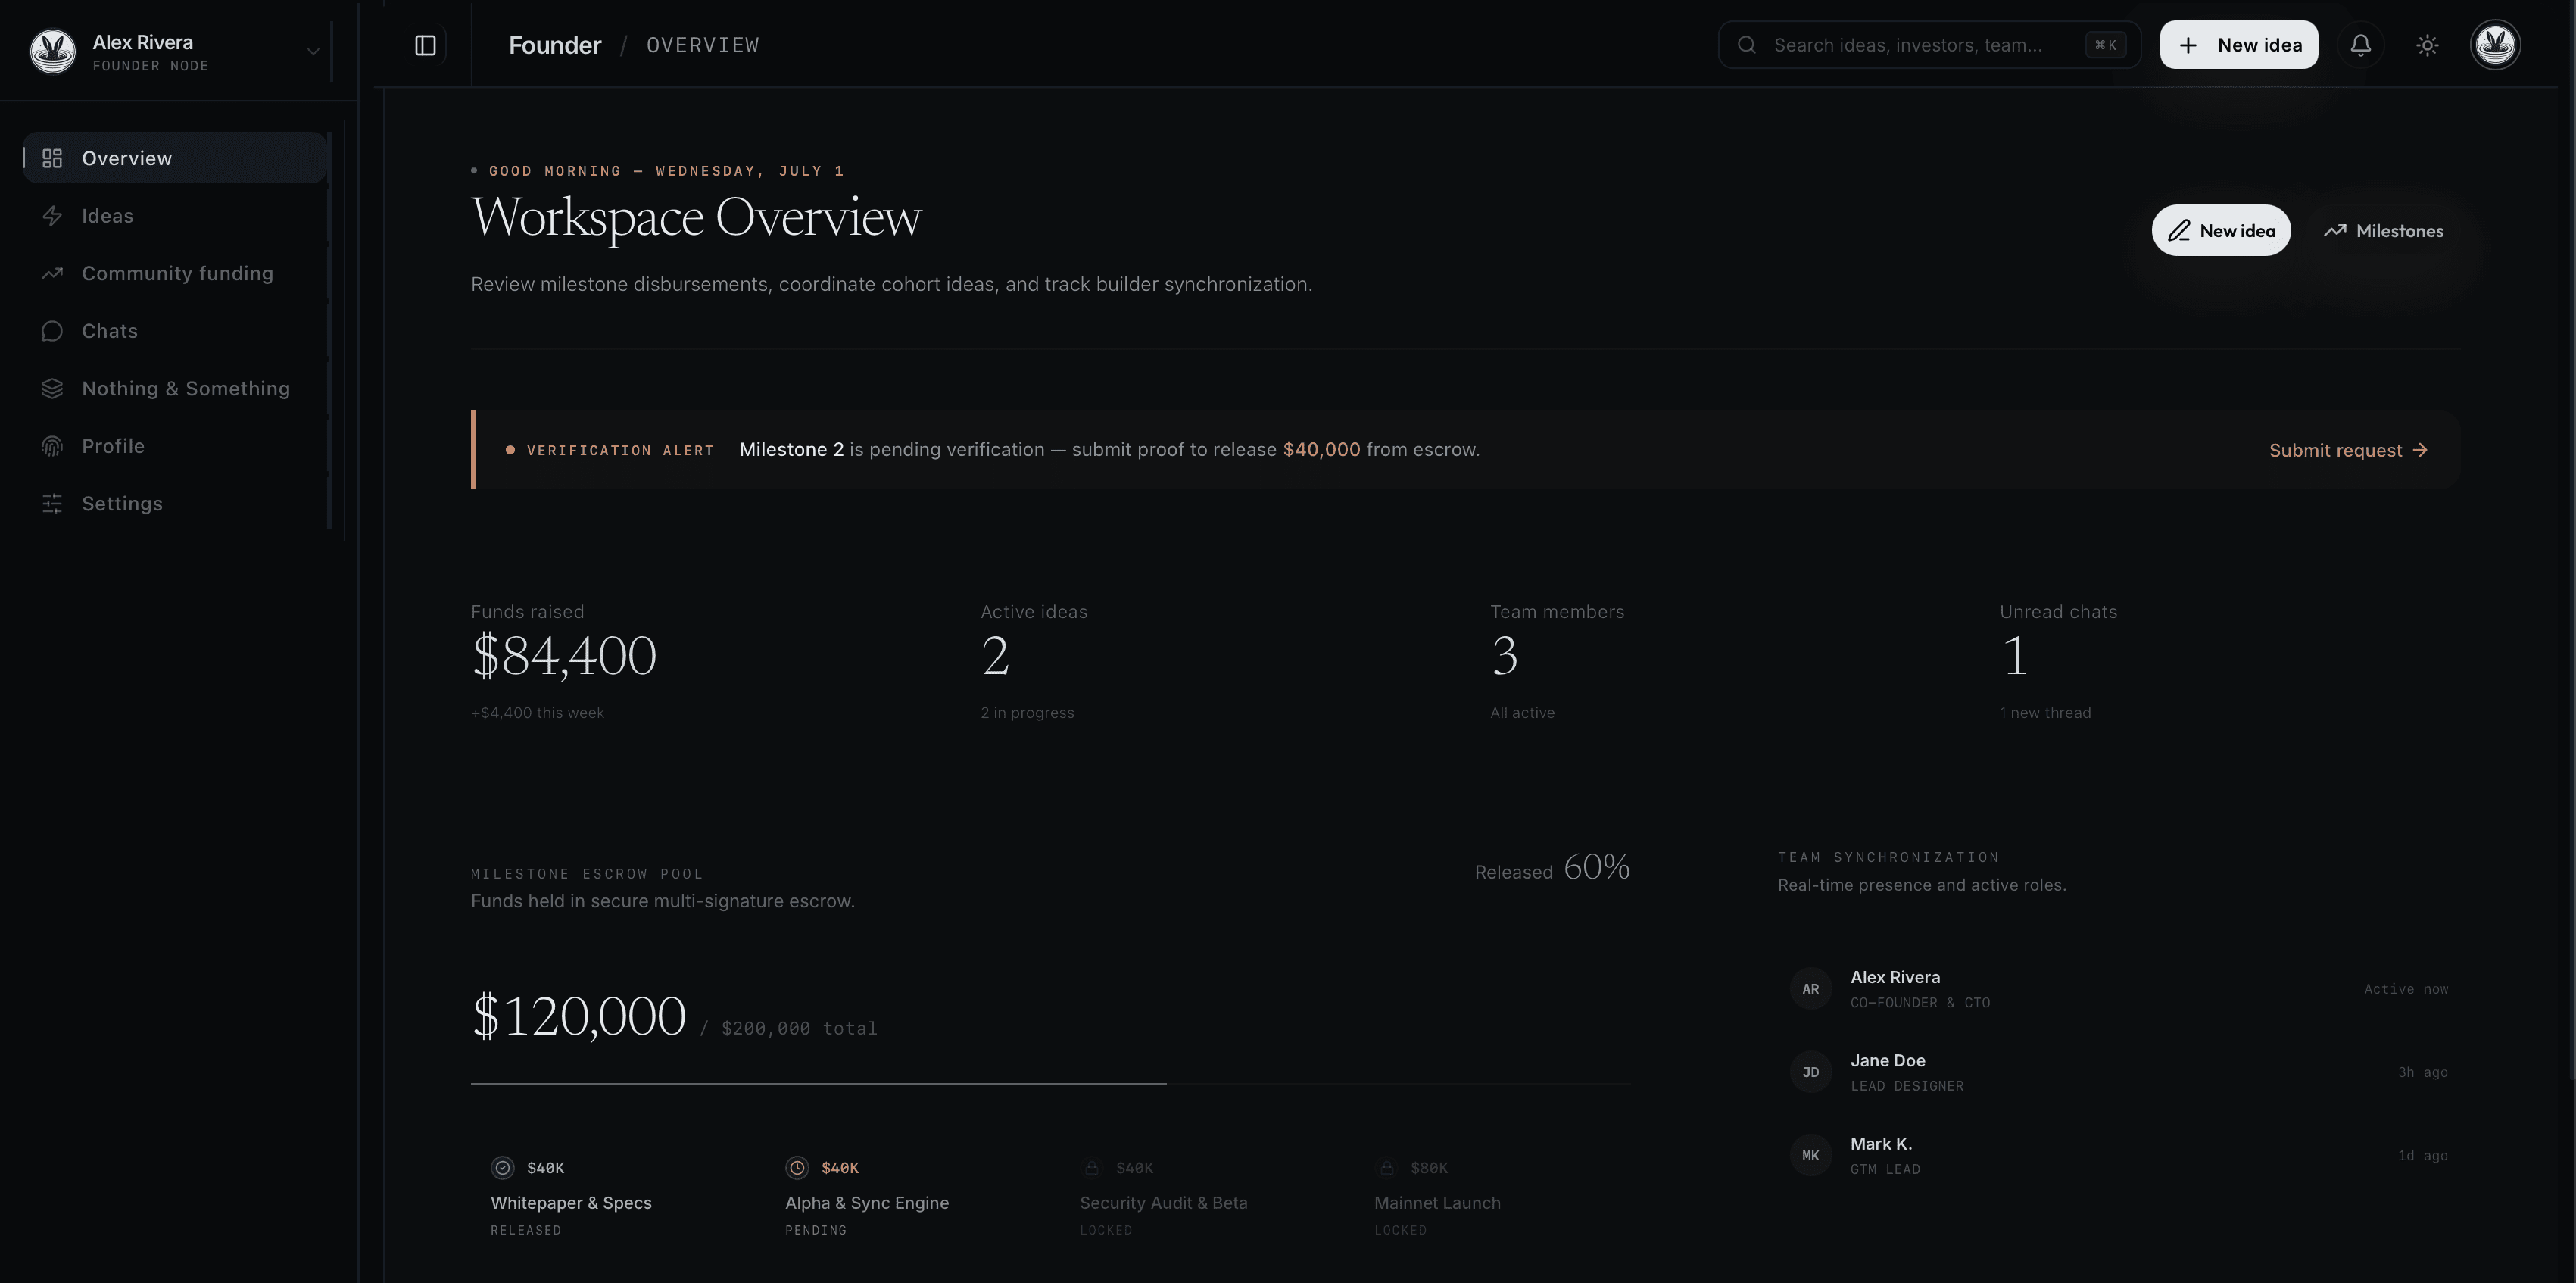The height and width of the screenshot is (1283, 2576).
Task: Click Founder breadcrumb
Action: [x=555, y=45]
